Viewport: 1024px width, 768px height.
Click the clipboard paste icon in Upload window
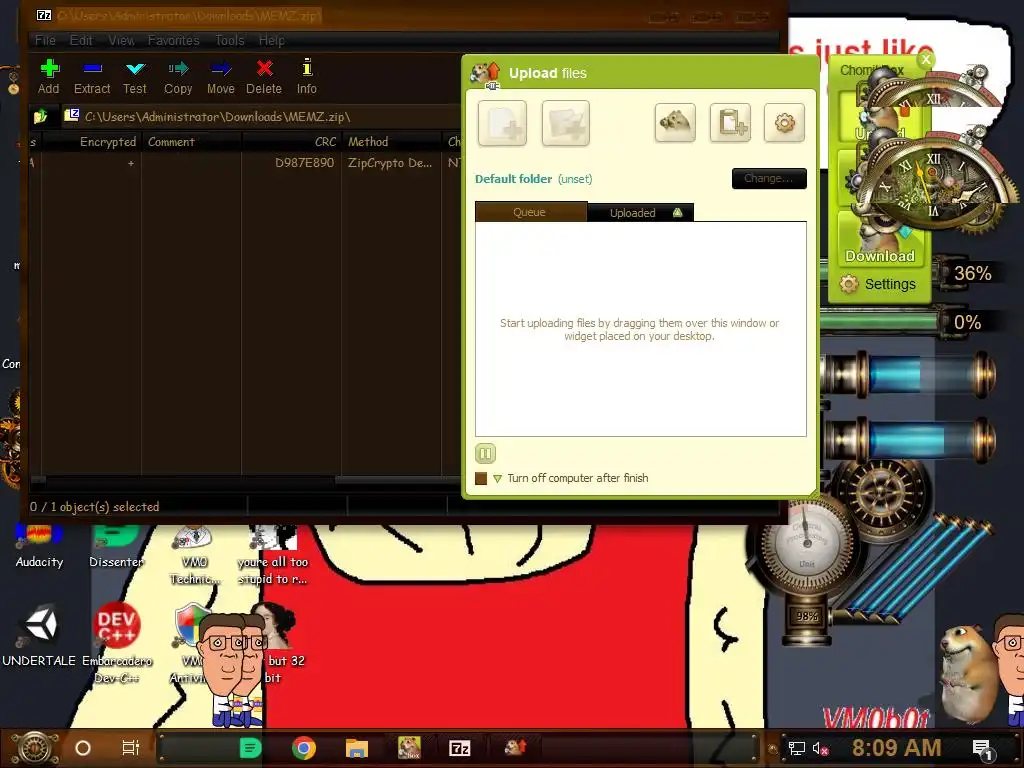click(730, 122)
